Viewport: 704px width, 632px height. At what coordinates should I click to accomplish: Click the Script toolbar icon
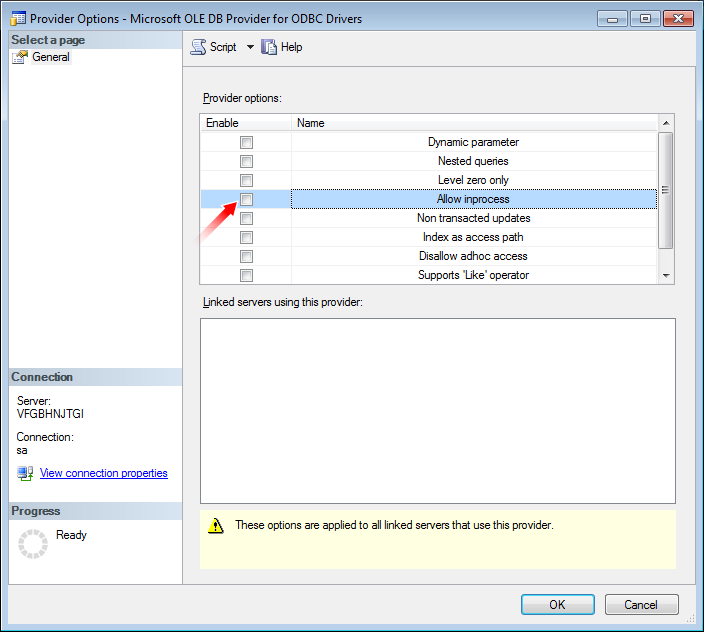198,47
